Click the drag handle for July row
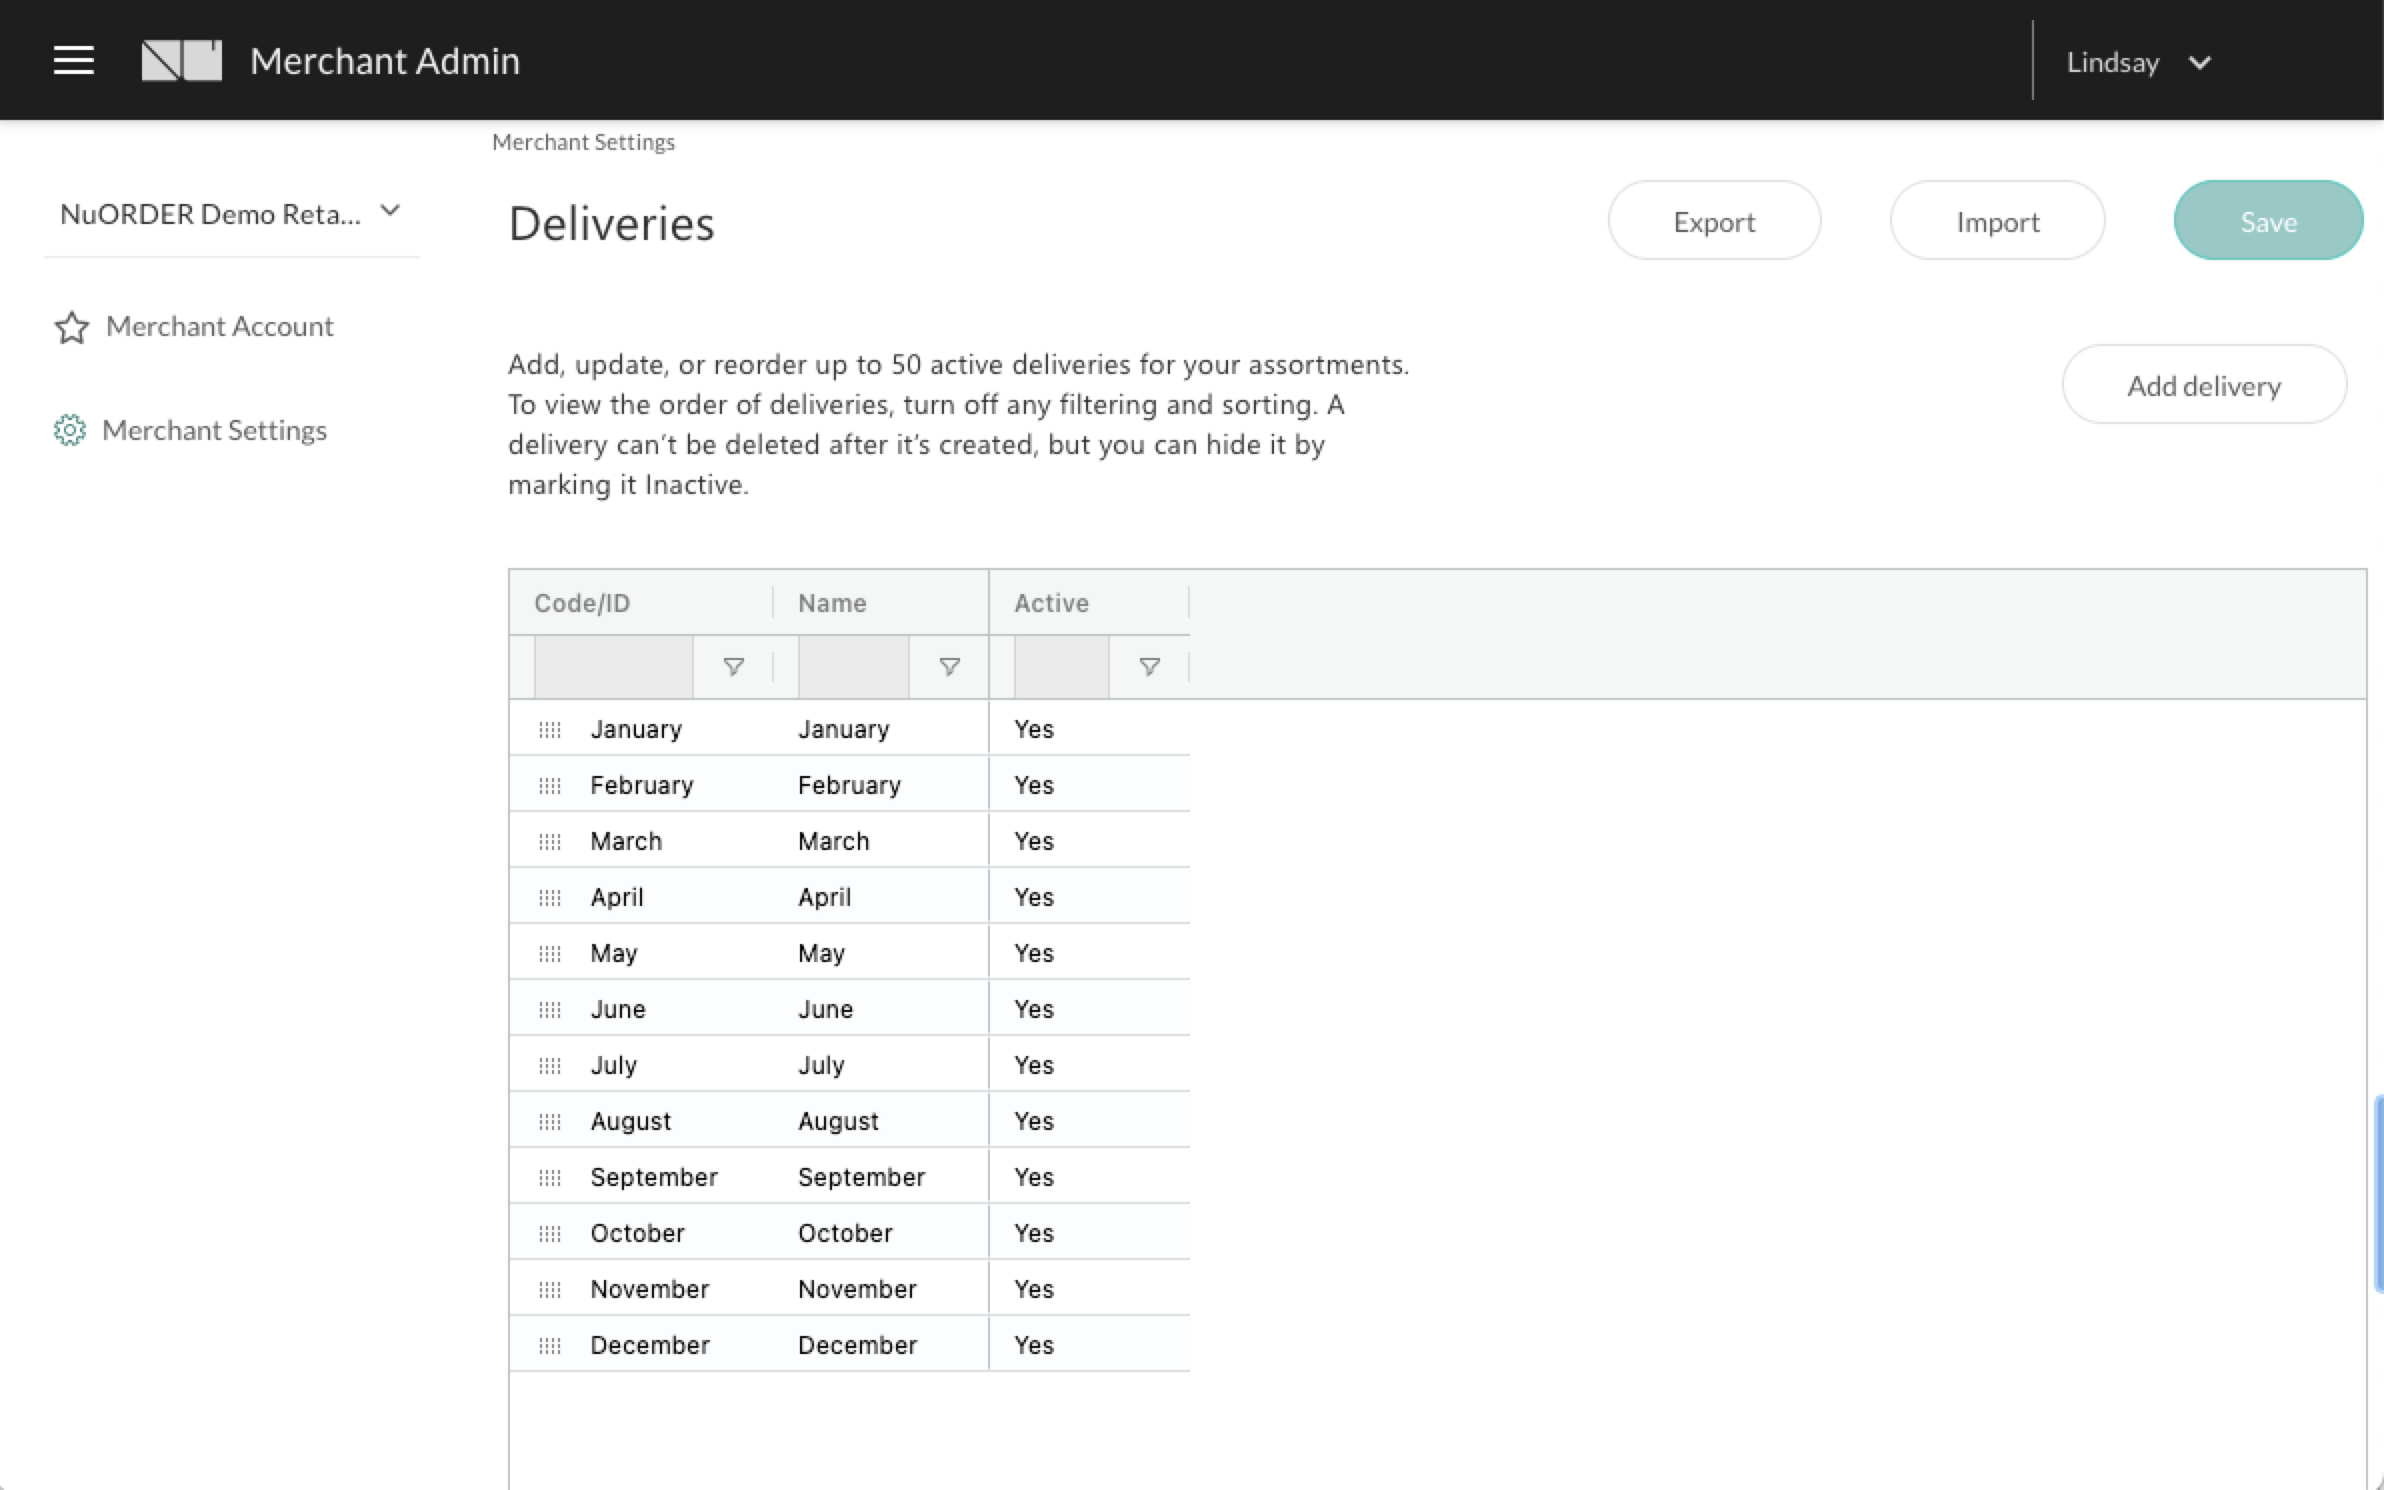Screen dimensions: 2384x1490 click(x=550, y=1065)
